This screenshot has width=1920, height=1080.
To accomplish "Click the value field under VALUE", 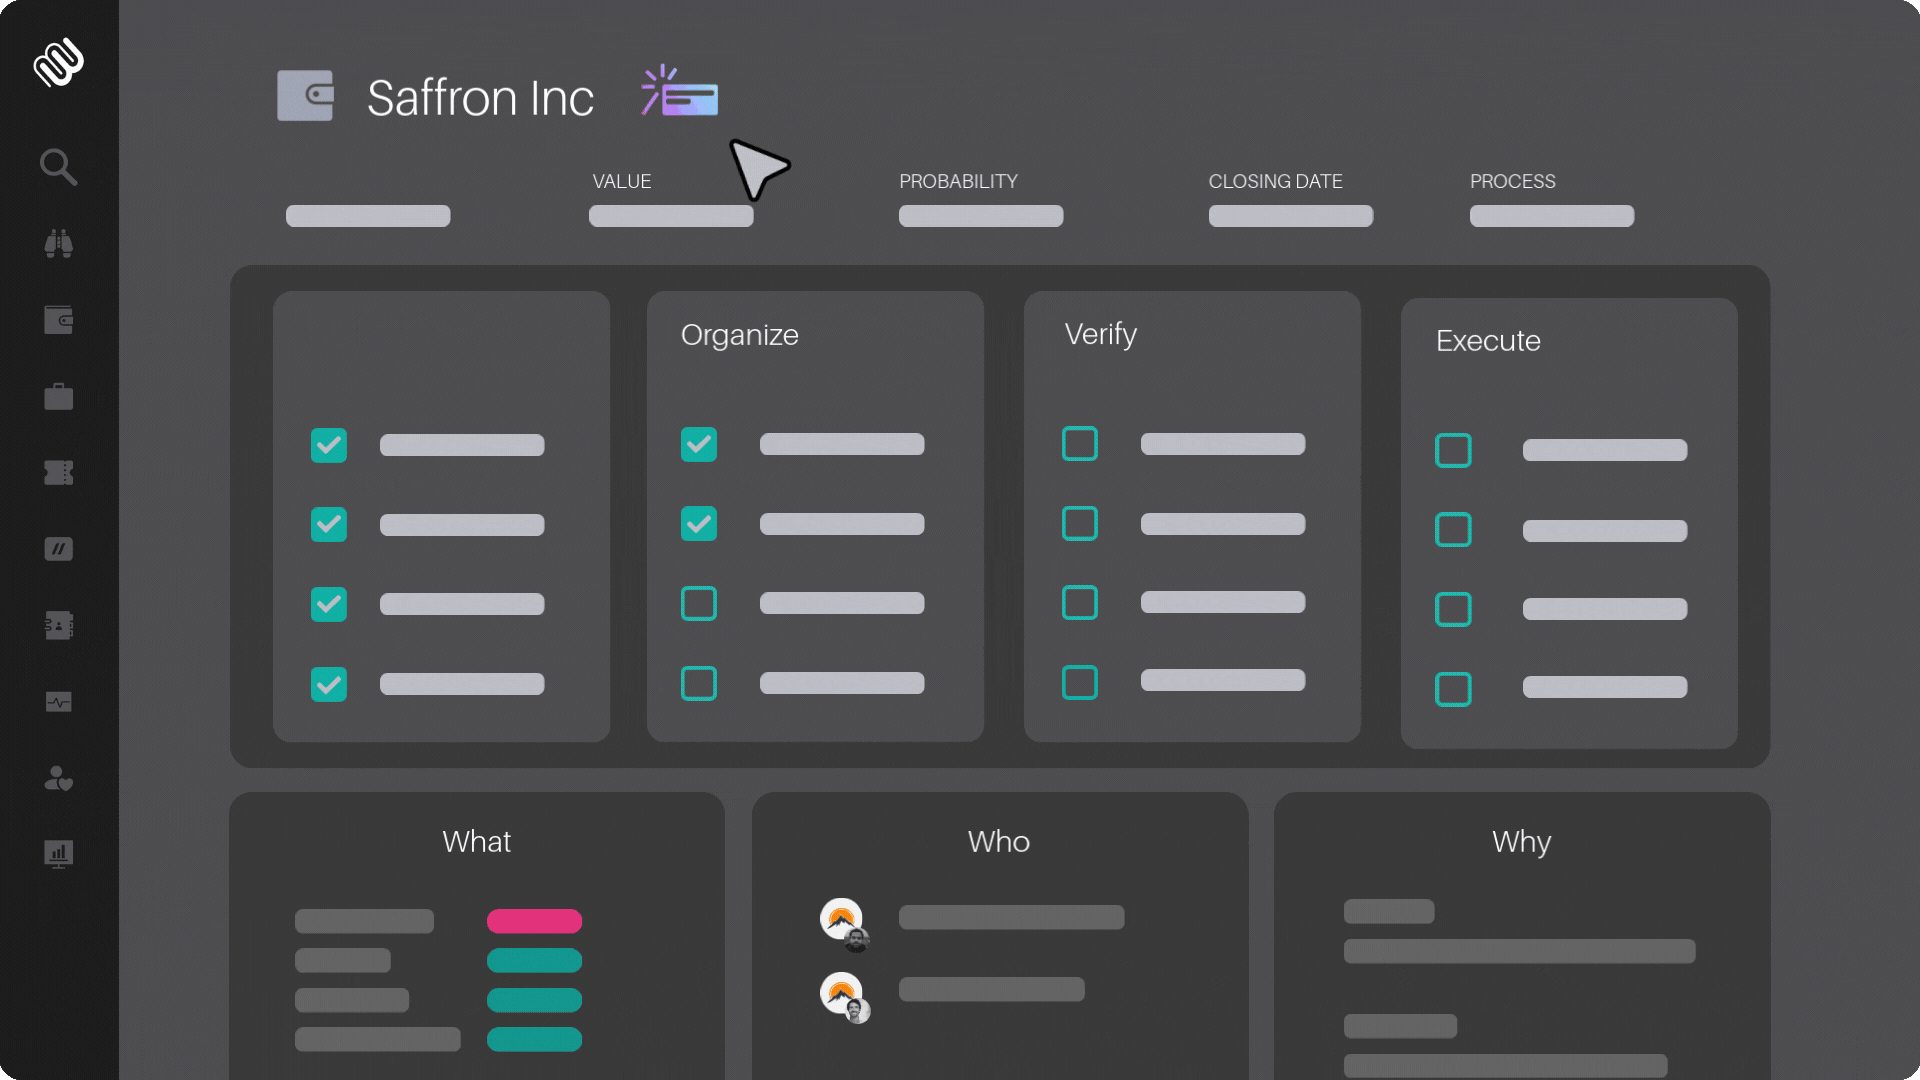I will tap(670, 216).
